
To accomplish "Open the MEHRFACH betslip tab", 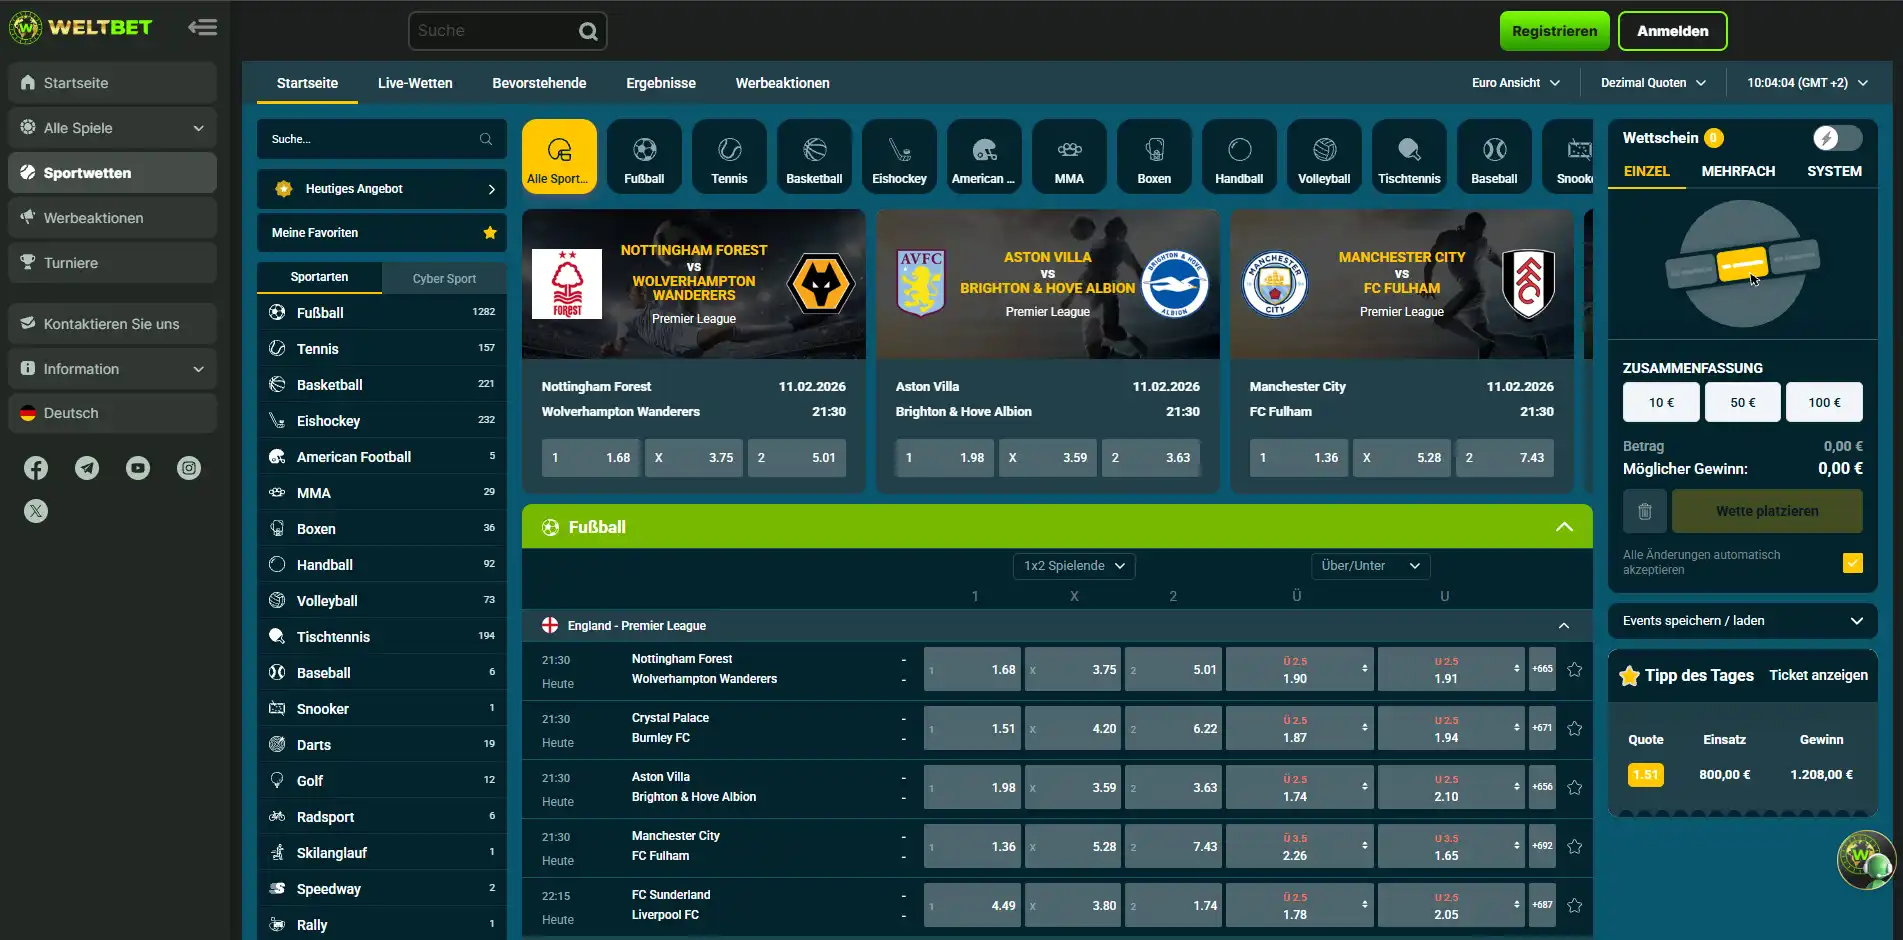I will pyautogui.click(x=1738, y=171).
